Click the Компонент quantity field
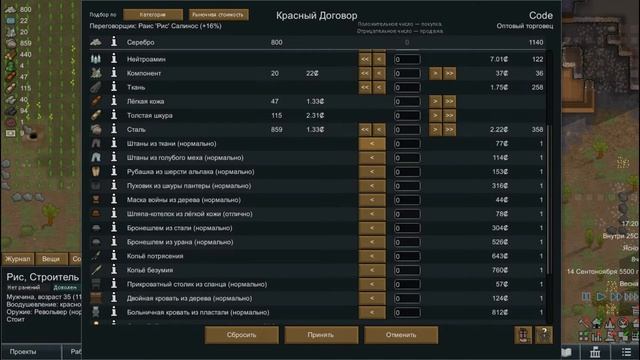 [407, 73]
